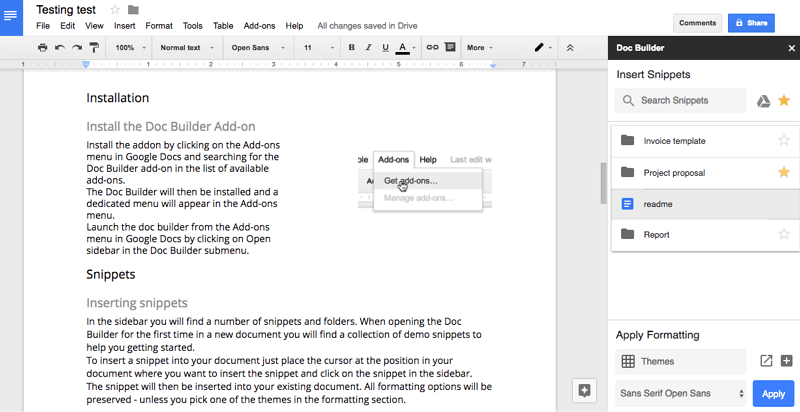Open the Normal text style dropdown
800x412 pixels.
click(x=187, y=47)
